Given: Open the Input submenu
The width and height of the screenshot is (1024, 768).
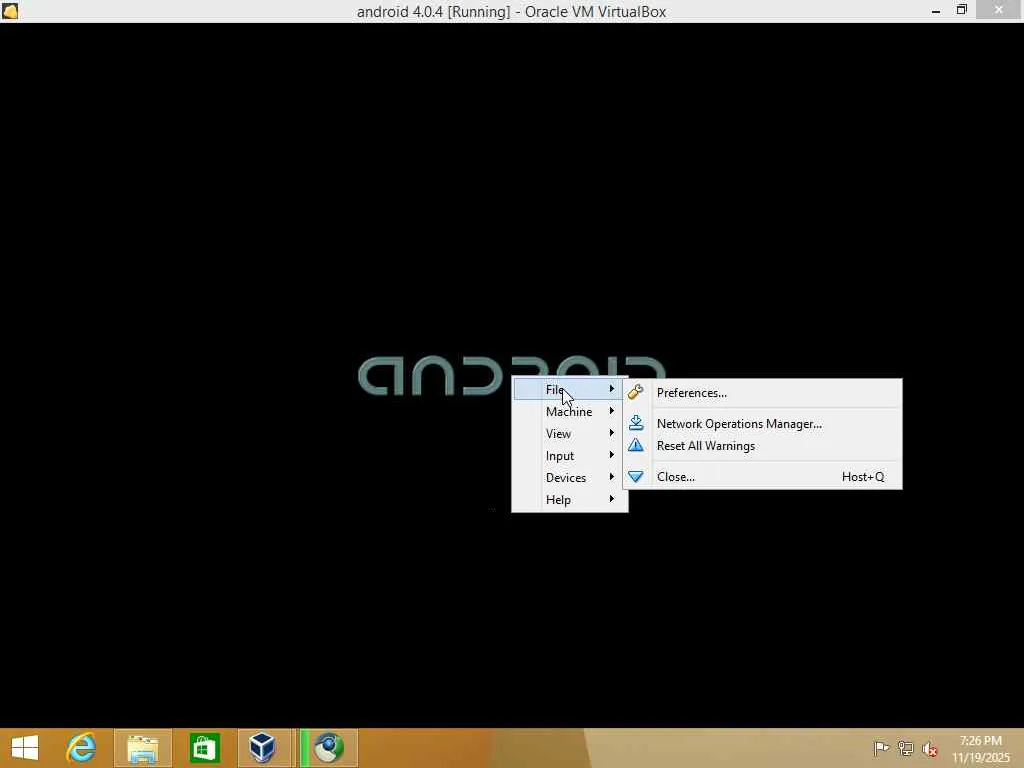Looking at the screenshot, I should coord(569,456).
